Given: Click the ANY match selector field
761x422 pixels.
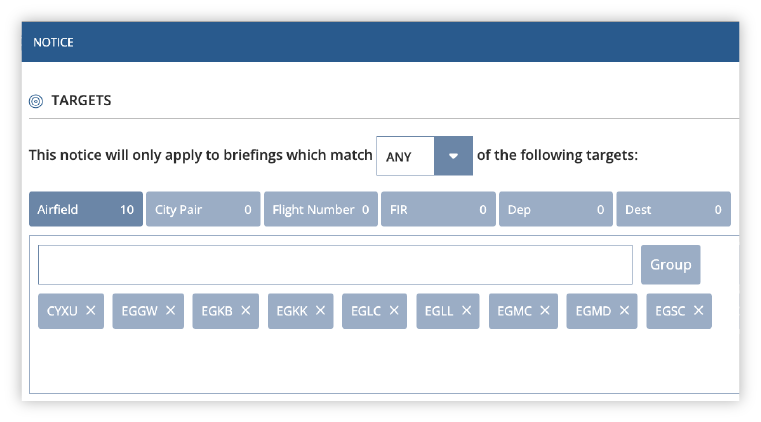Looking at the screenshot, I should [405, 156].
